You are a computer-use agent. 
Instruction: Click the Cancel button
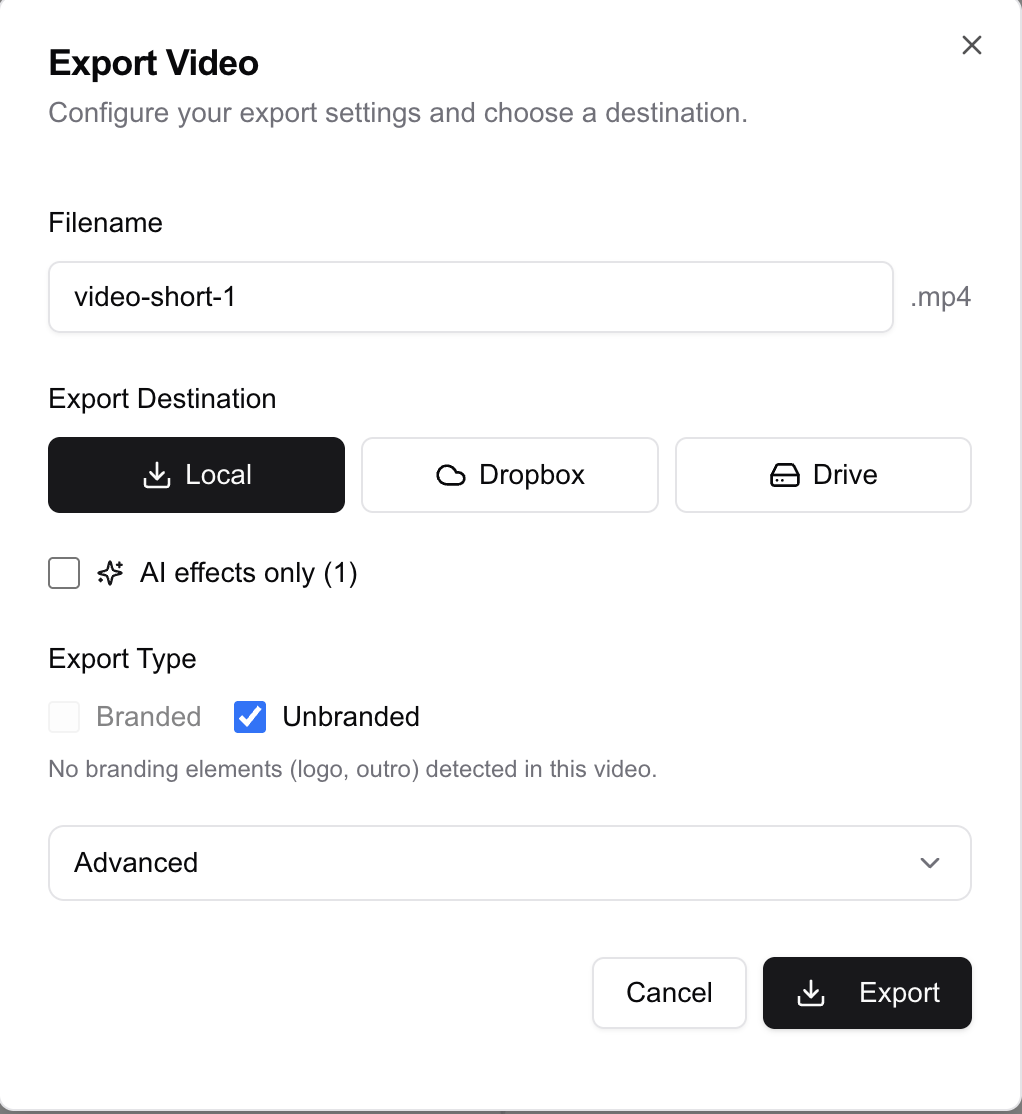click(x=669, y=992)
